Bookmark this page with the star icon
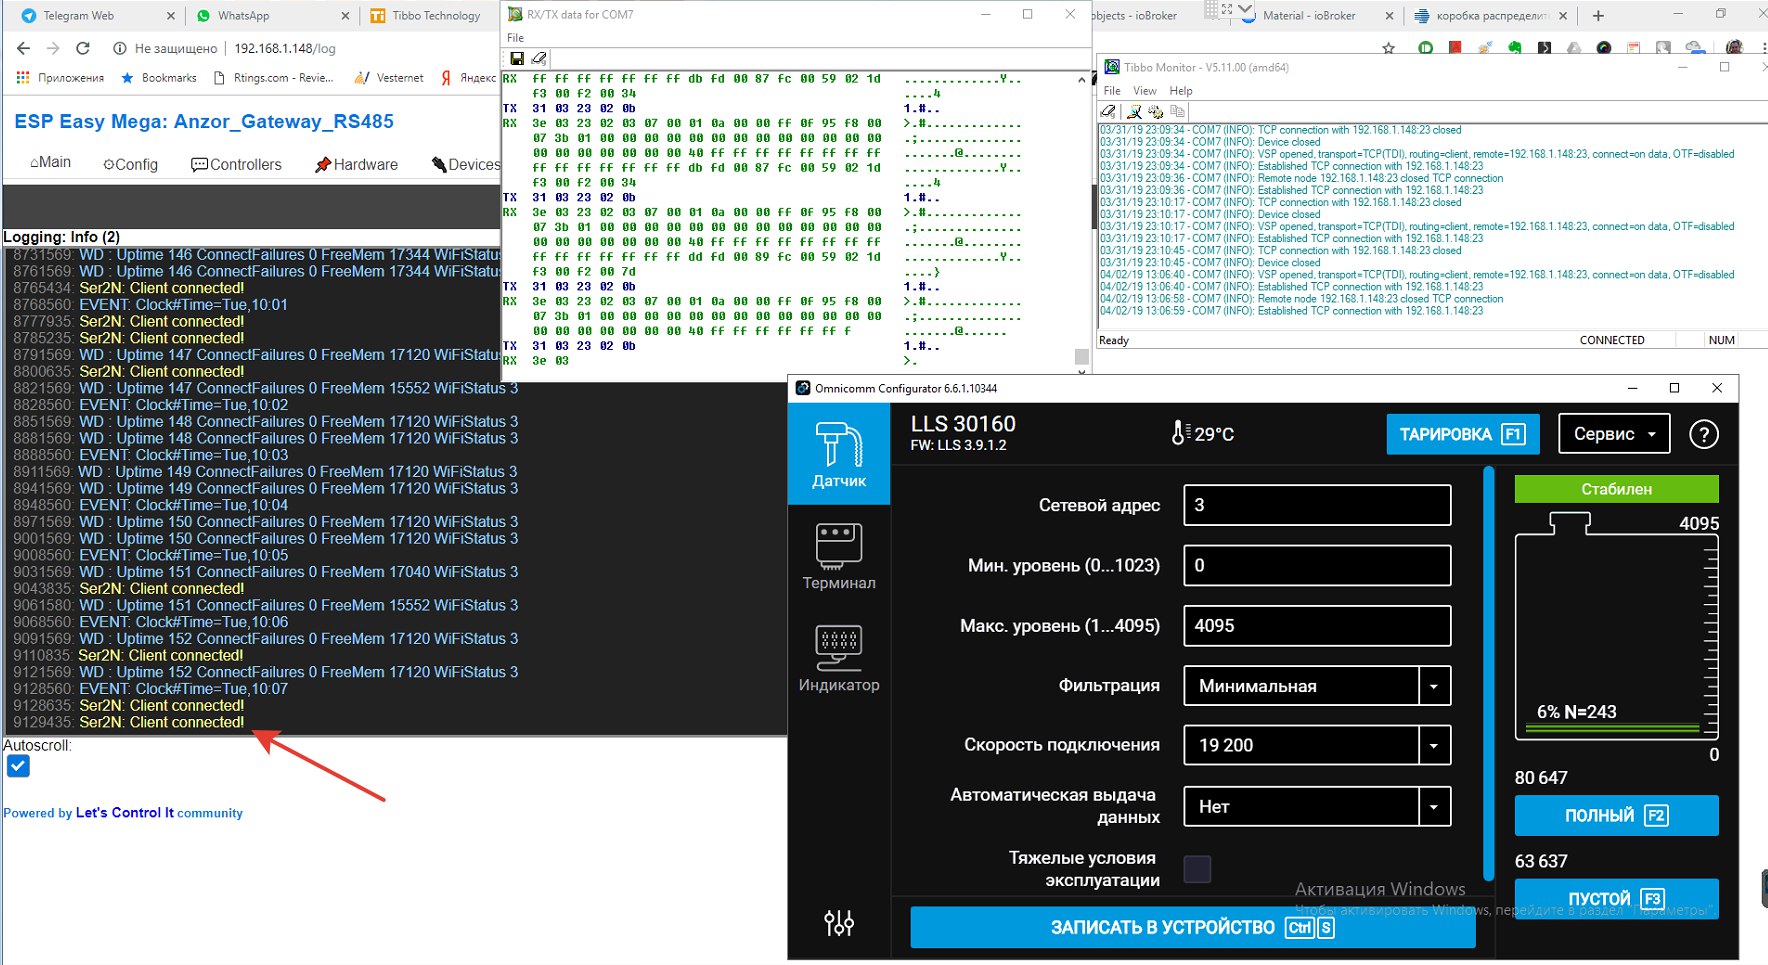Image resolution: width=1768 pixels, height=965 pixels. (x=1388, y=48)
